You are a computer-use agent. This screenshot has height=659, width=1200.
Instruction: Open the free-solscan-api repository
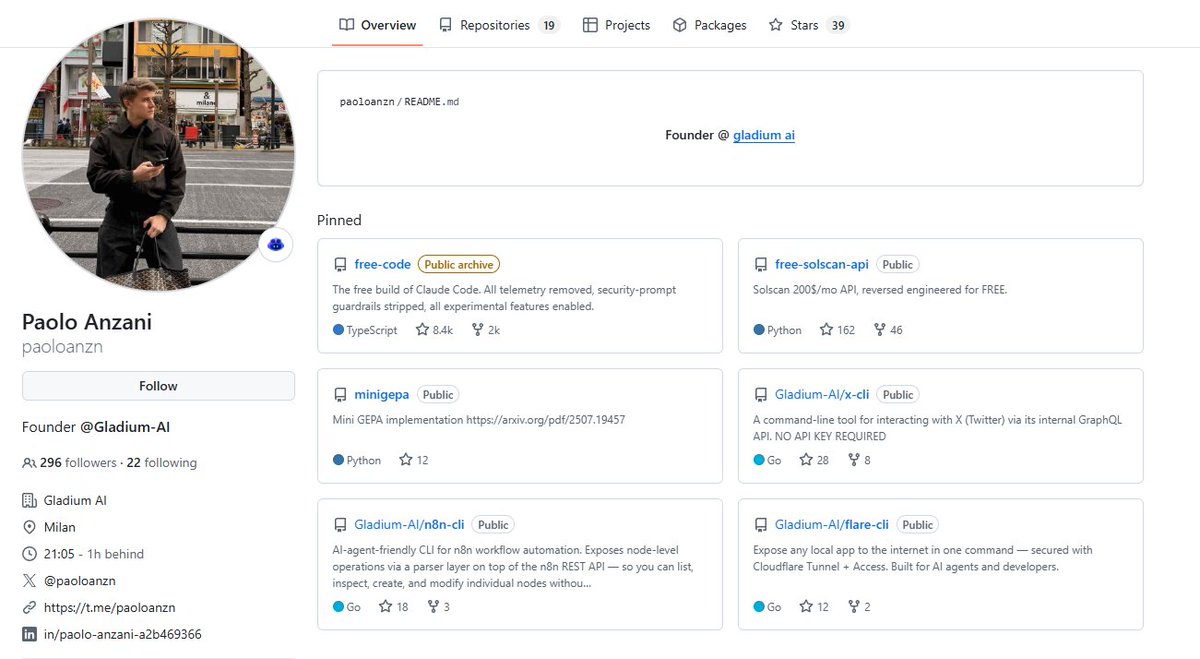pyautogui.click(x=822, y=264)
